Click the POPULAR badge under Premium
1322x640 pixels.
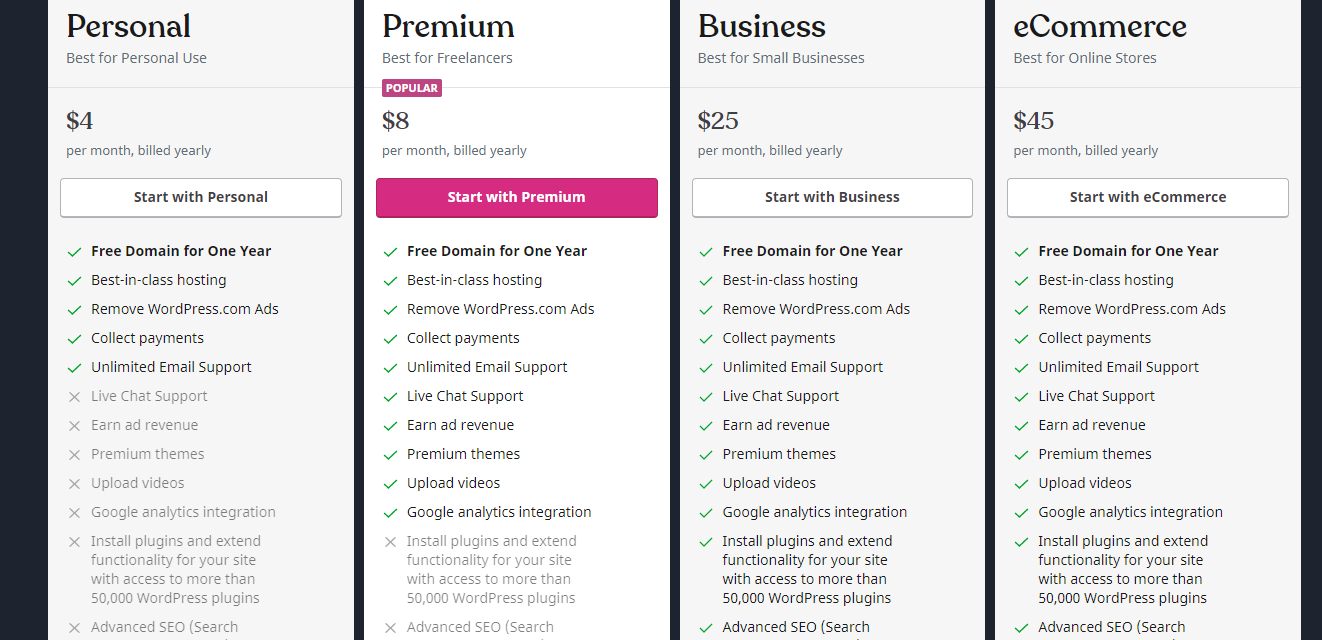pyautogui.click(x=412, y=88)
